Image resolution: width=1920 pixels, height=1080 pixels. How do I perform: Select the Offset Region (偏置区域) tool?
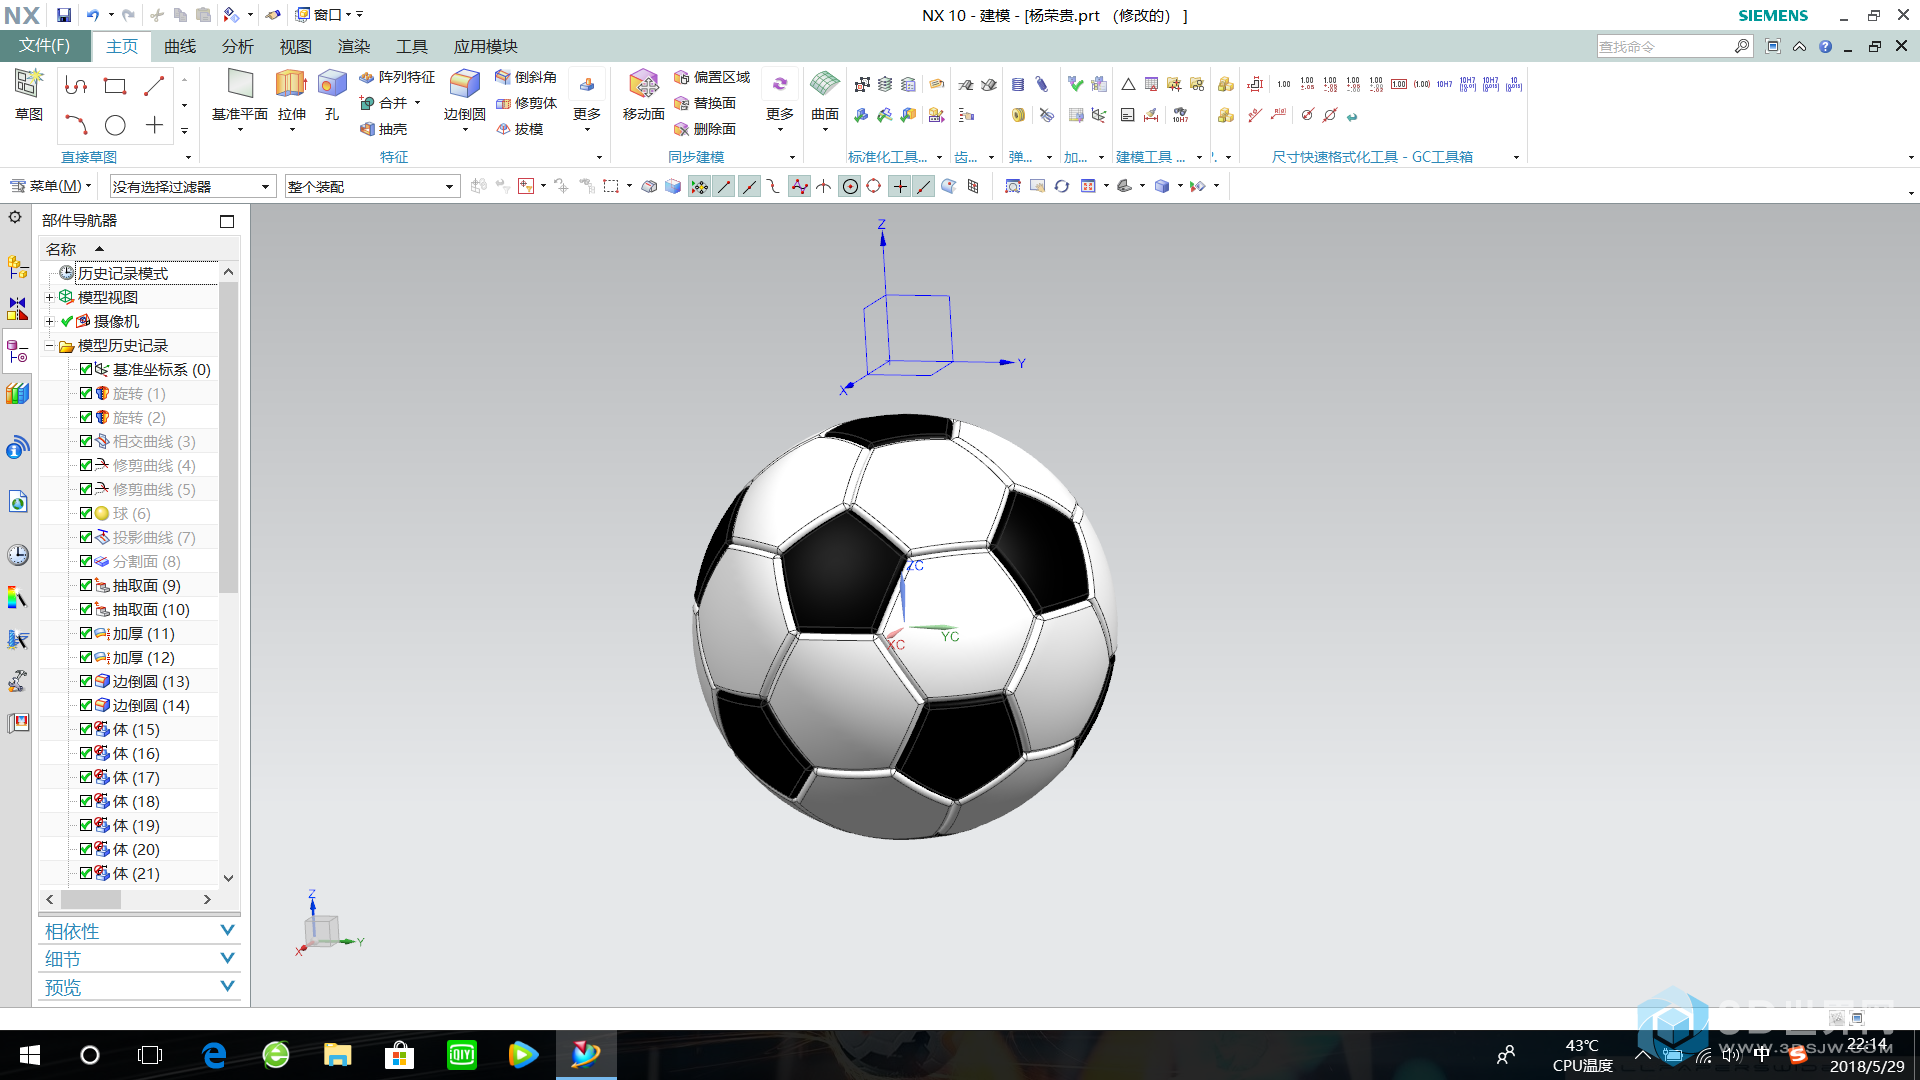coord(711,77)
